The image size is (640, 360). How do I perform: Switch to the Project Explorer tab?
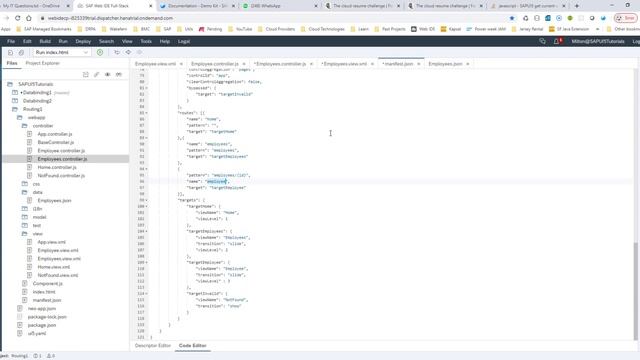coord(42,63)
